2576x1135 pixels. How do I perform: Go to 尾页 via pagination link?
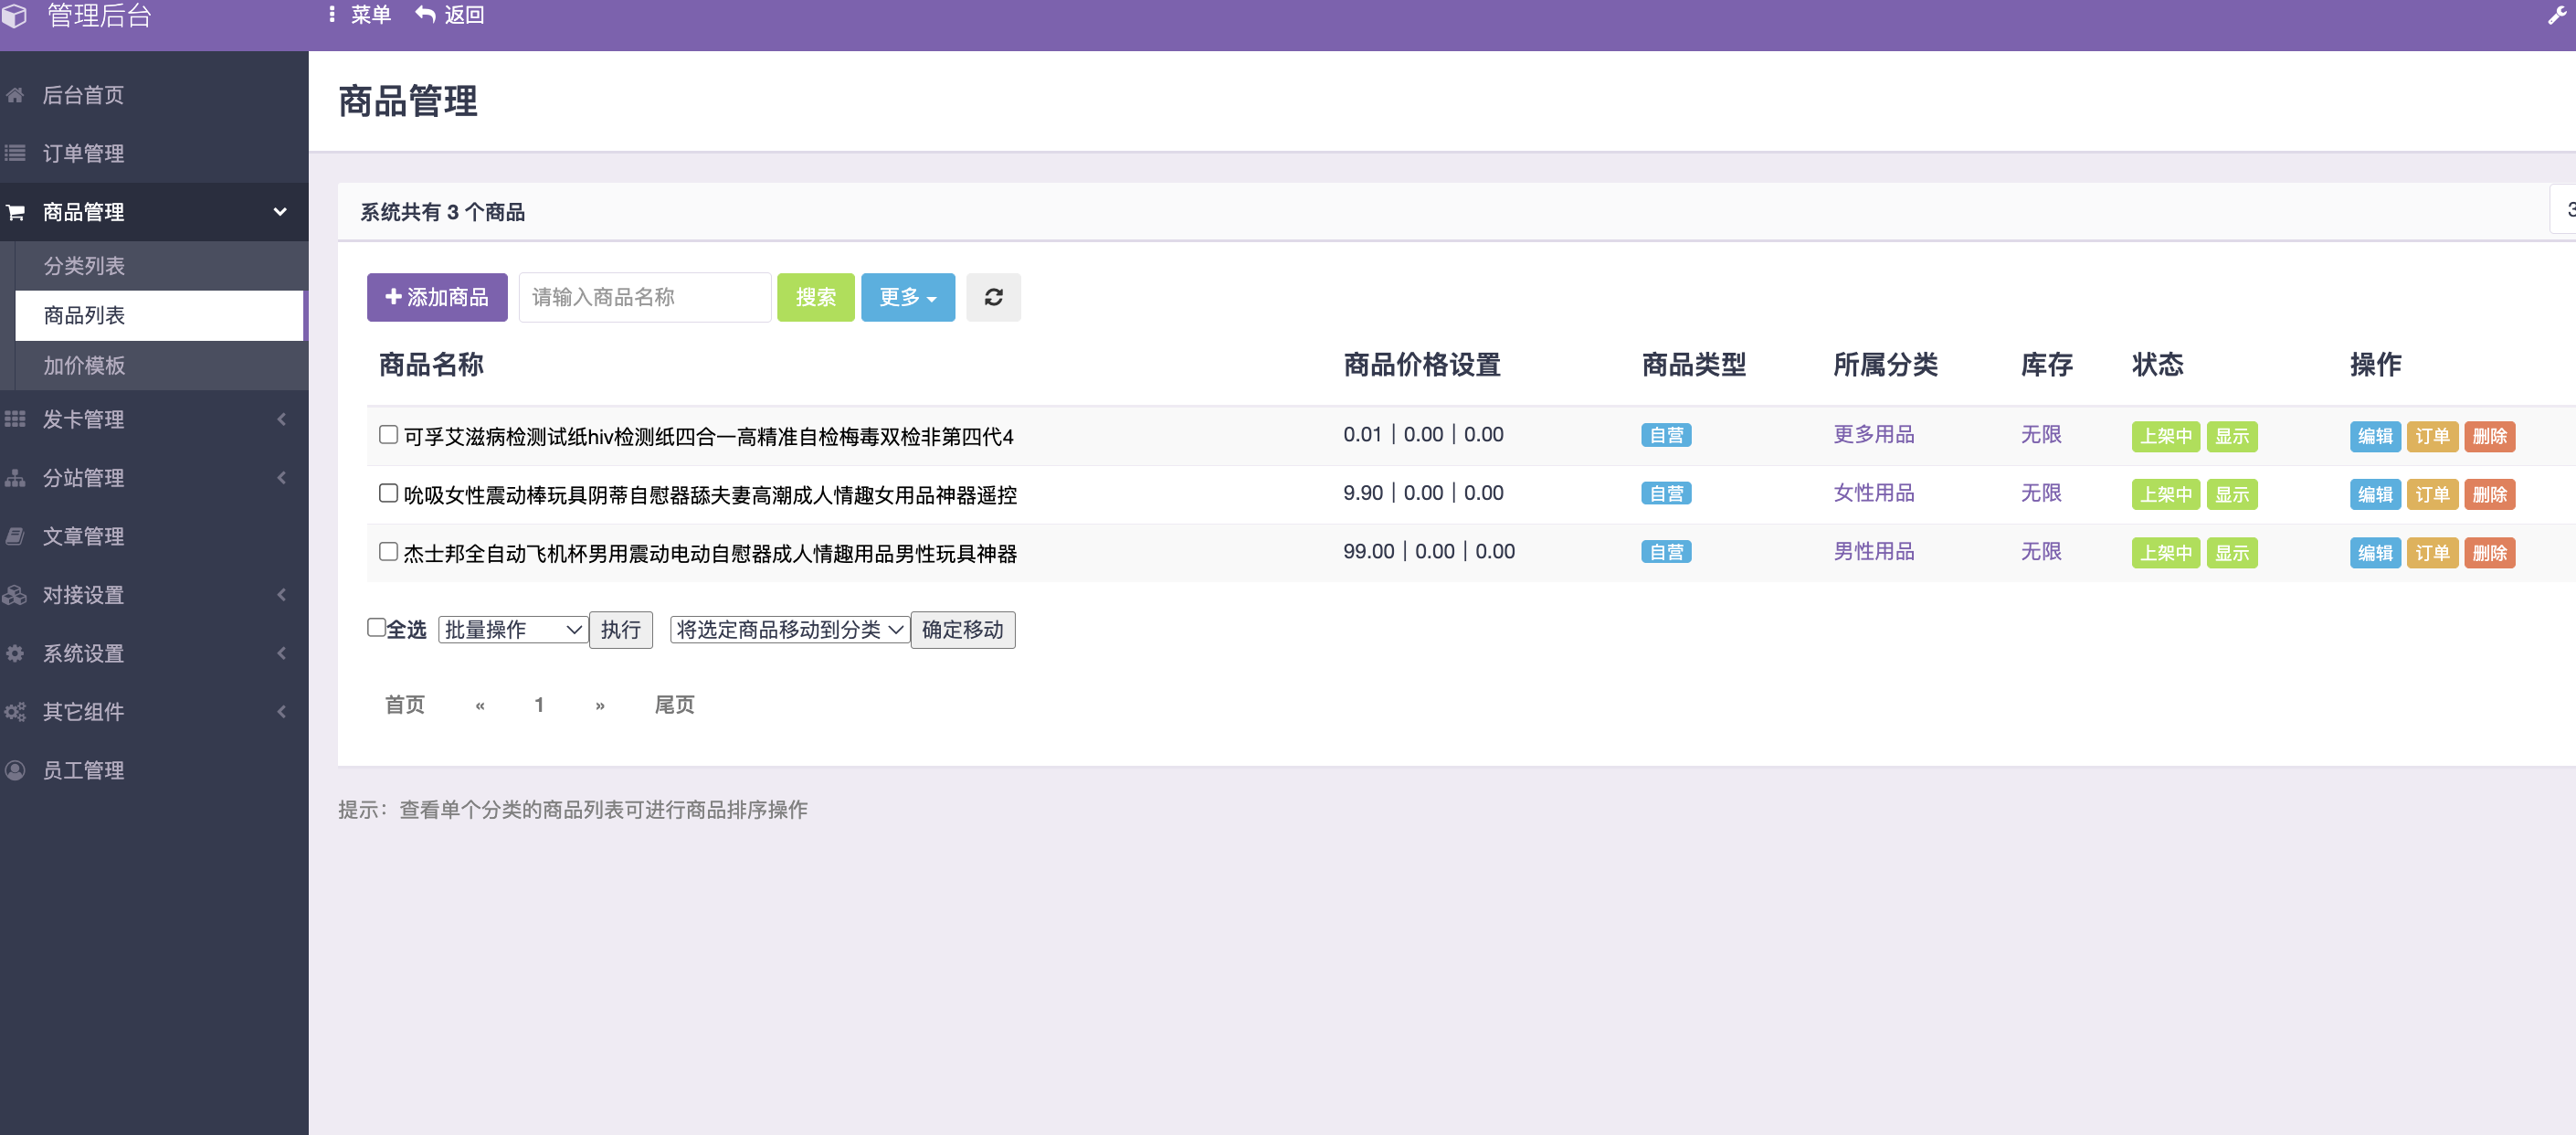pyautogui.click(x=675, y=704)
